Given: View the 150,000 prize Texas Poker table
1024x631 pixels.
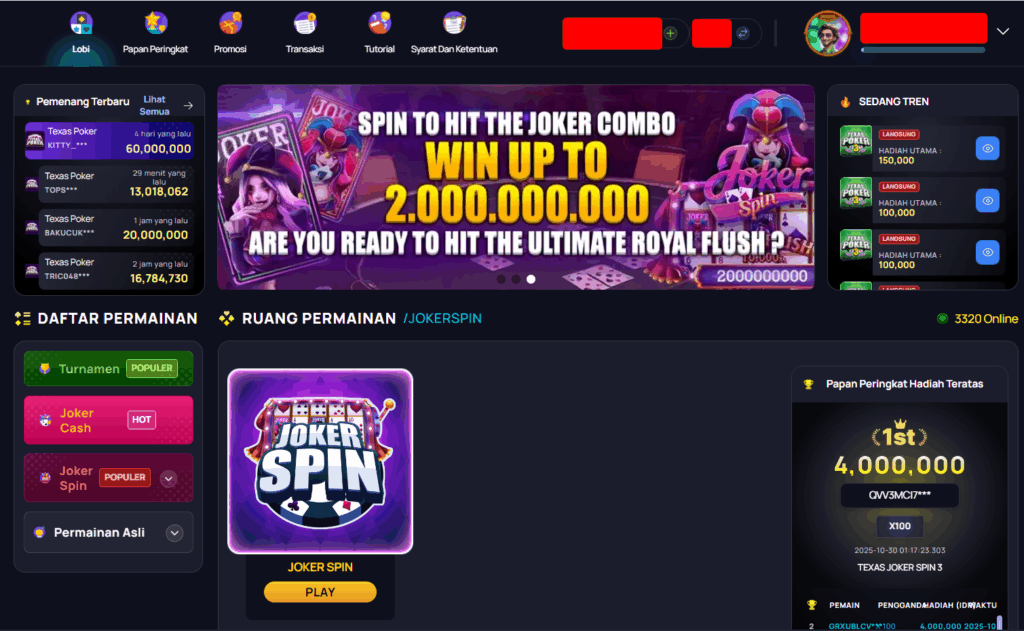Looking at the screenshot, I should pyautogui.click(x=987, y=148).
